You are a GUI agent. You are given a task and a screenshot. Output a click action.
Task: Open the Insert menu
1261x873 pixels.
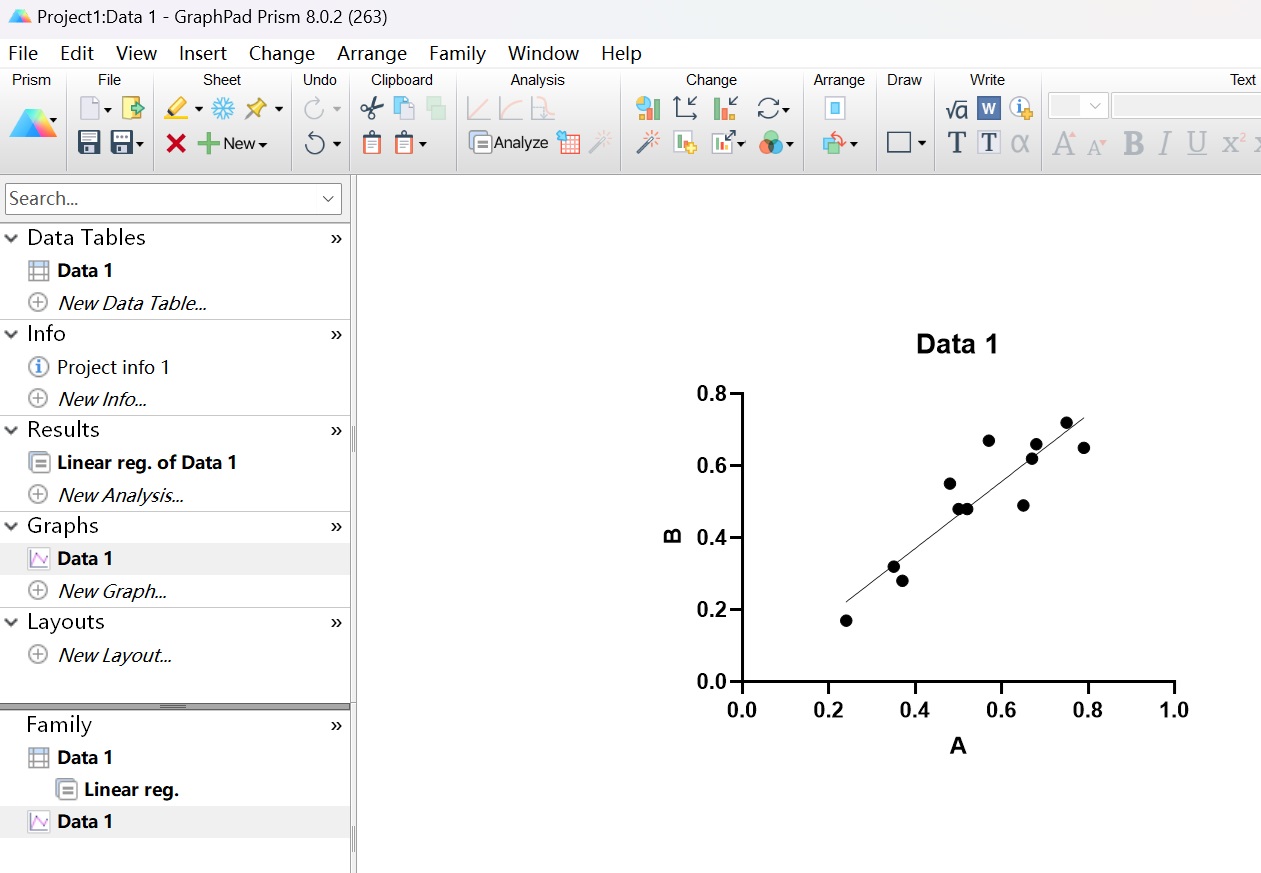click(x=203, y=54)
